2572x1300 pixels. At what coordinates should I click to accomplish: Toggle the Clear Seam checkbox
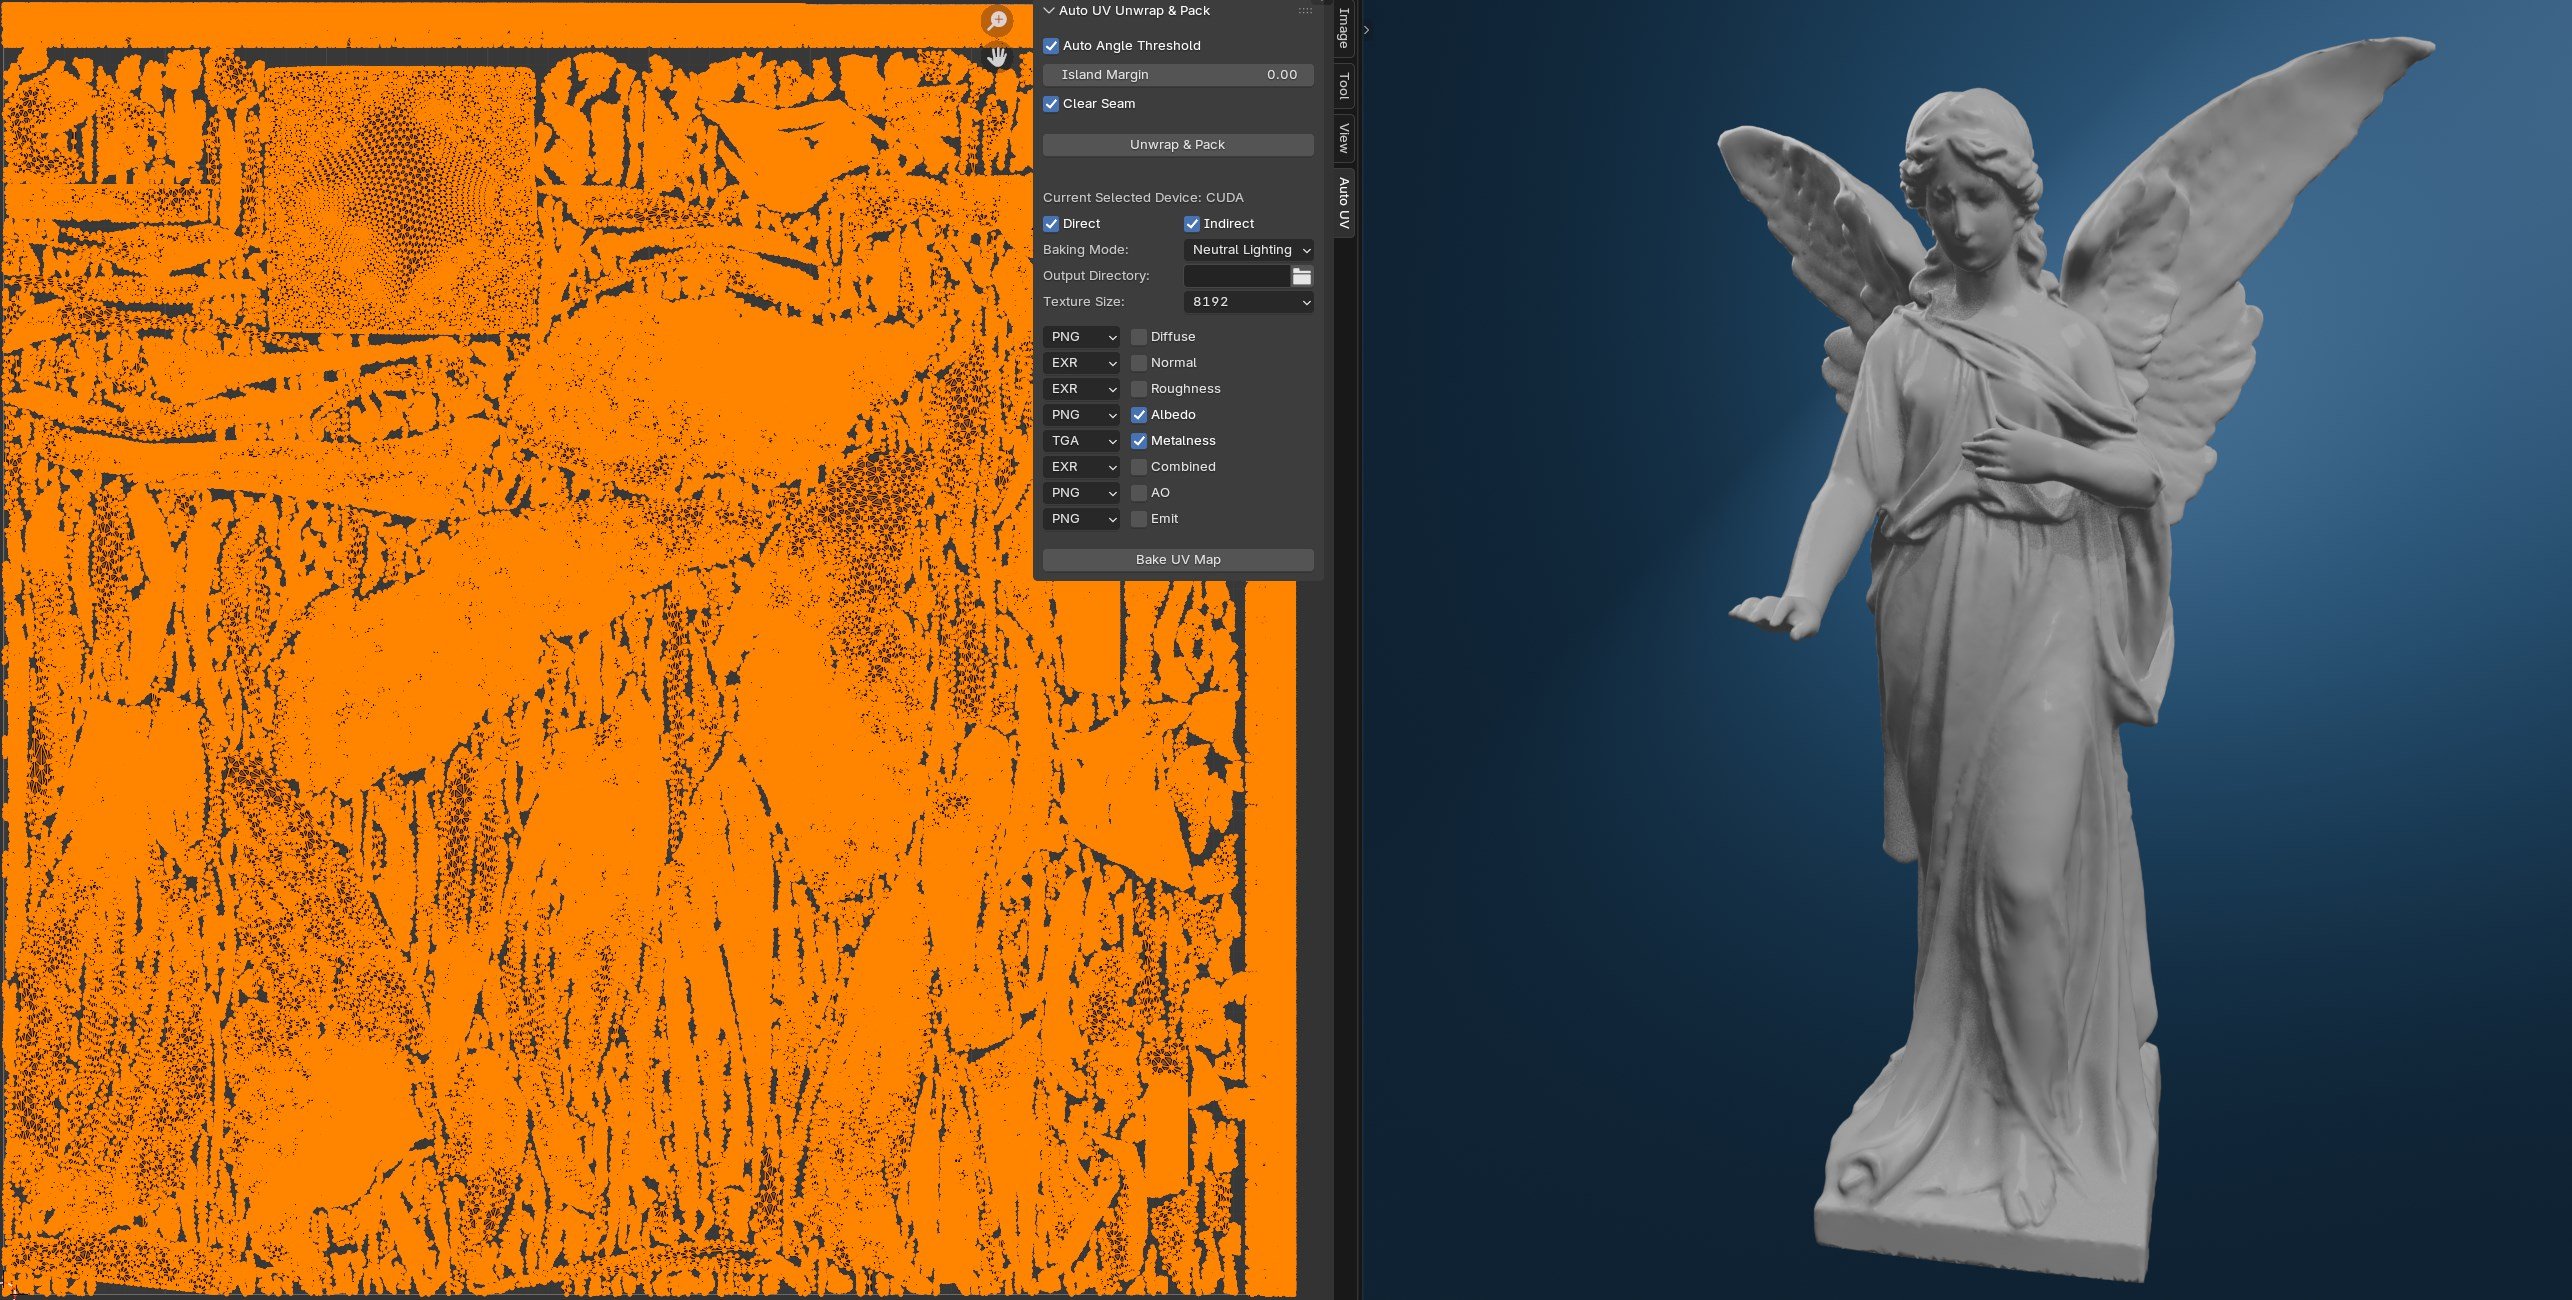pos(1051,104)
